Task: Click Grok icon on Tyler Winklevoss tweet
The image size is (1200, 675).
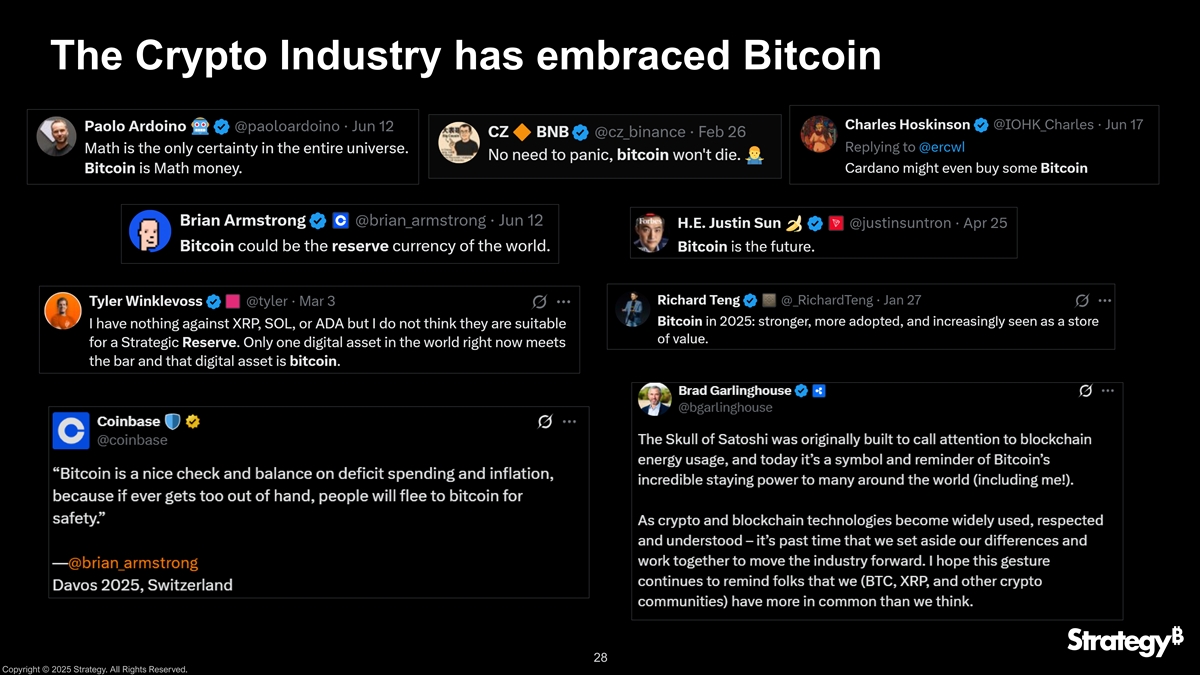Action: 539,301
